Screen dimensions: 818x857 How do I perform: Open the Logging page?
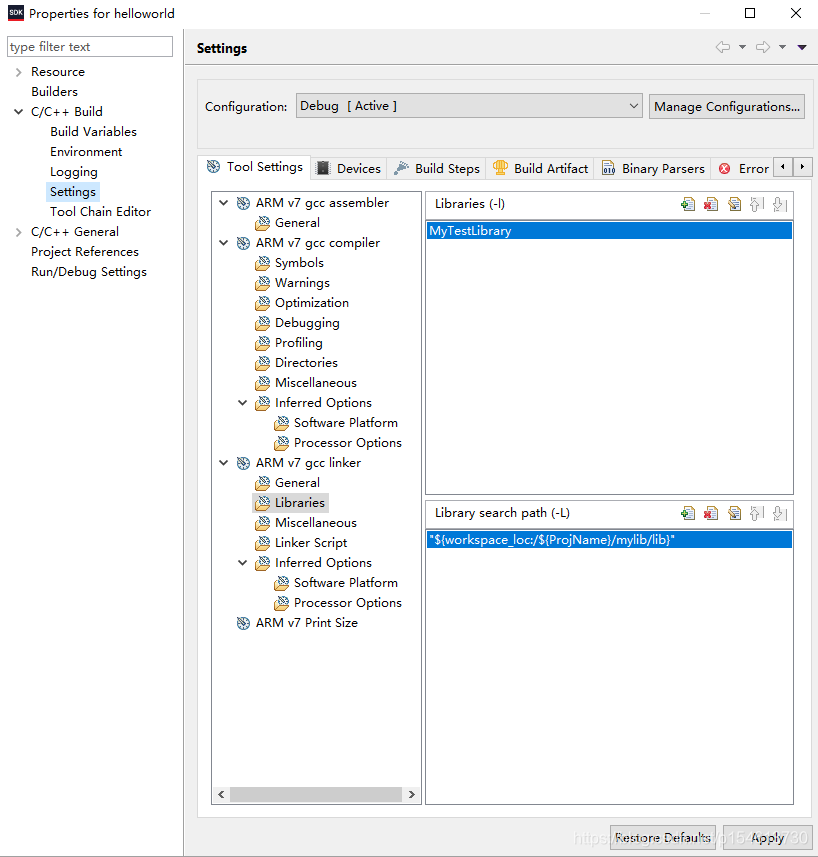[74, 172]
